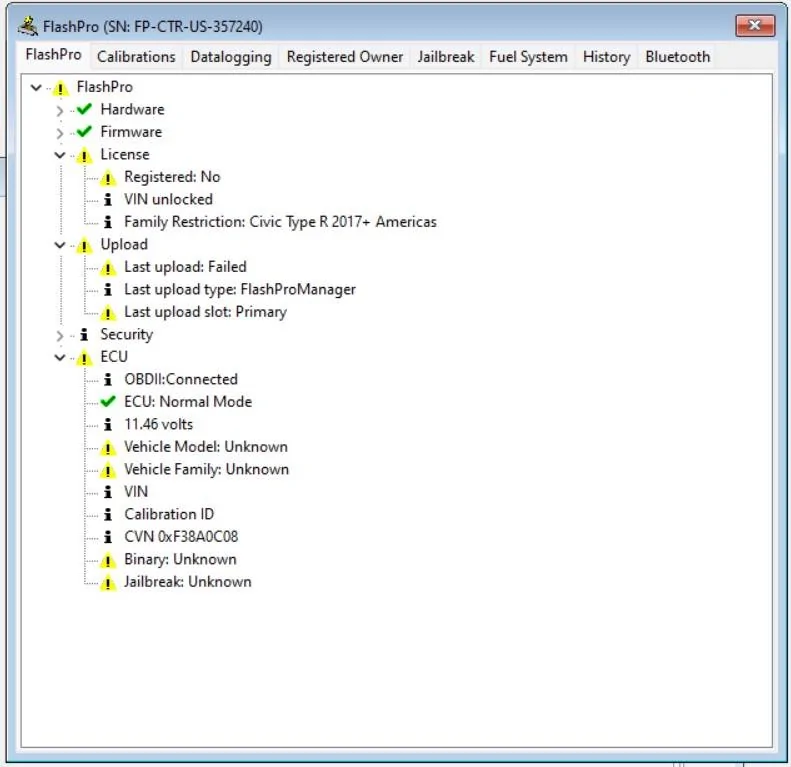Open the Fuel System tab
The image size is (791, 767).
point(528,57)
